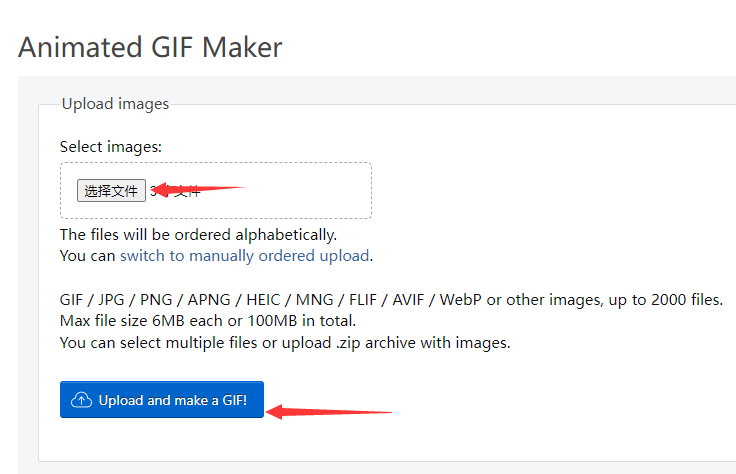The image size is (736, 474).
Task: Click the "Animated GIF Maker" page heading
Action: coord(150,47)
